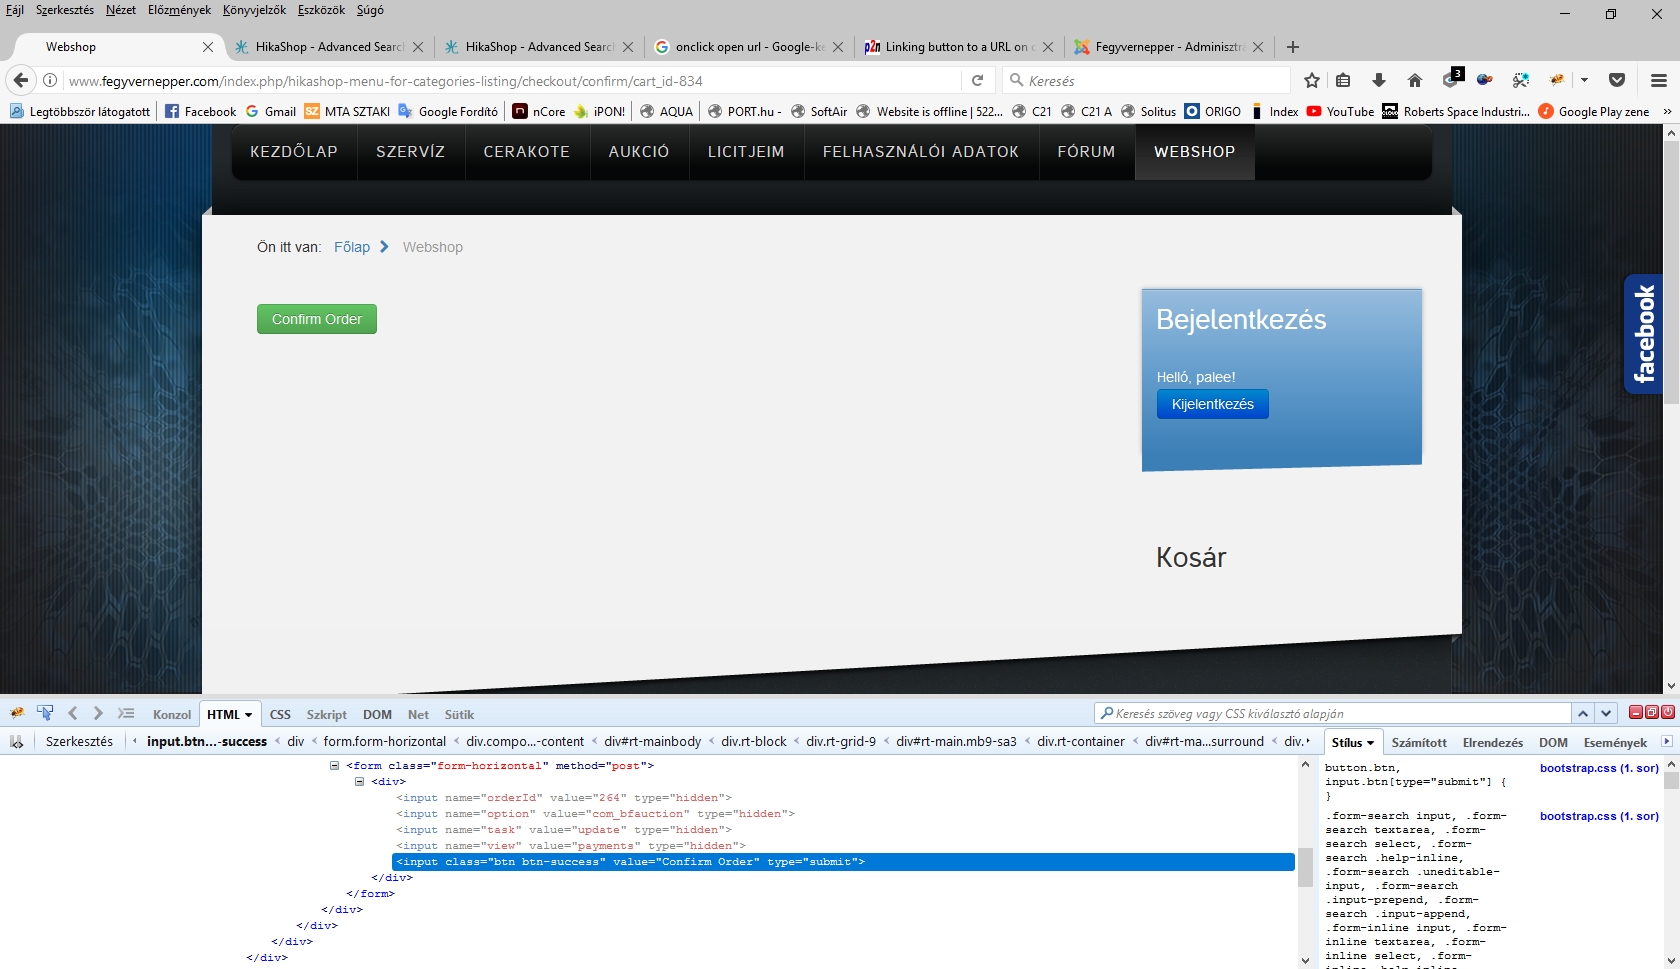Reload the page with the refresh icon

(x=978, y=80)
